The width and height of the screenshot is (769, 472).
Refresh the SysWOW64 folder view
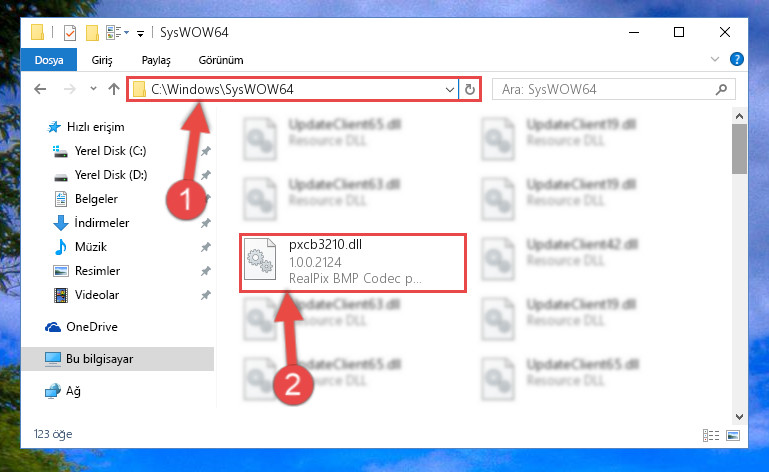pyautogui.click(x=470, y=89)
